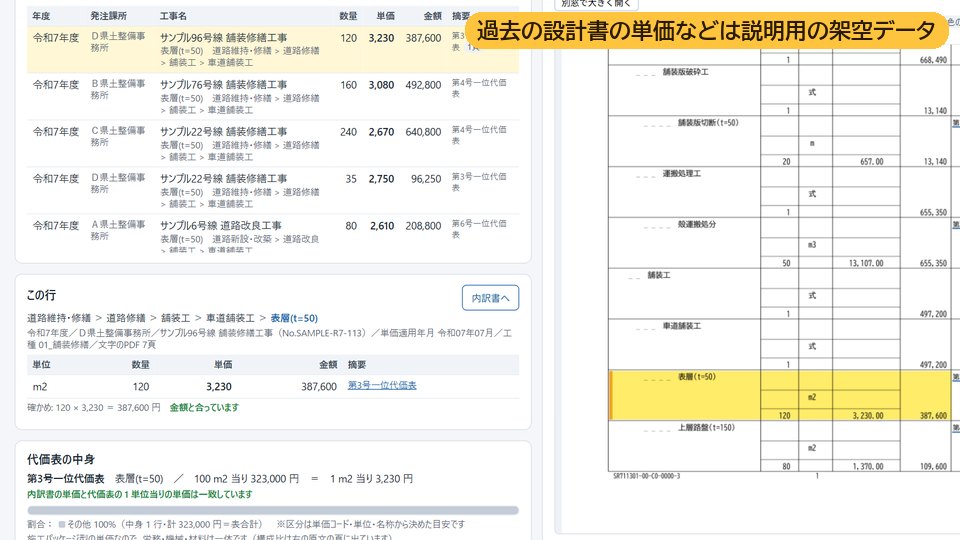Click the blue 表層(t=50) breadcrumb

[x=294, y=318]
